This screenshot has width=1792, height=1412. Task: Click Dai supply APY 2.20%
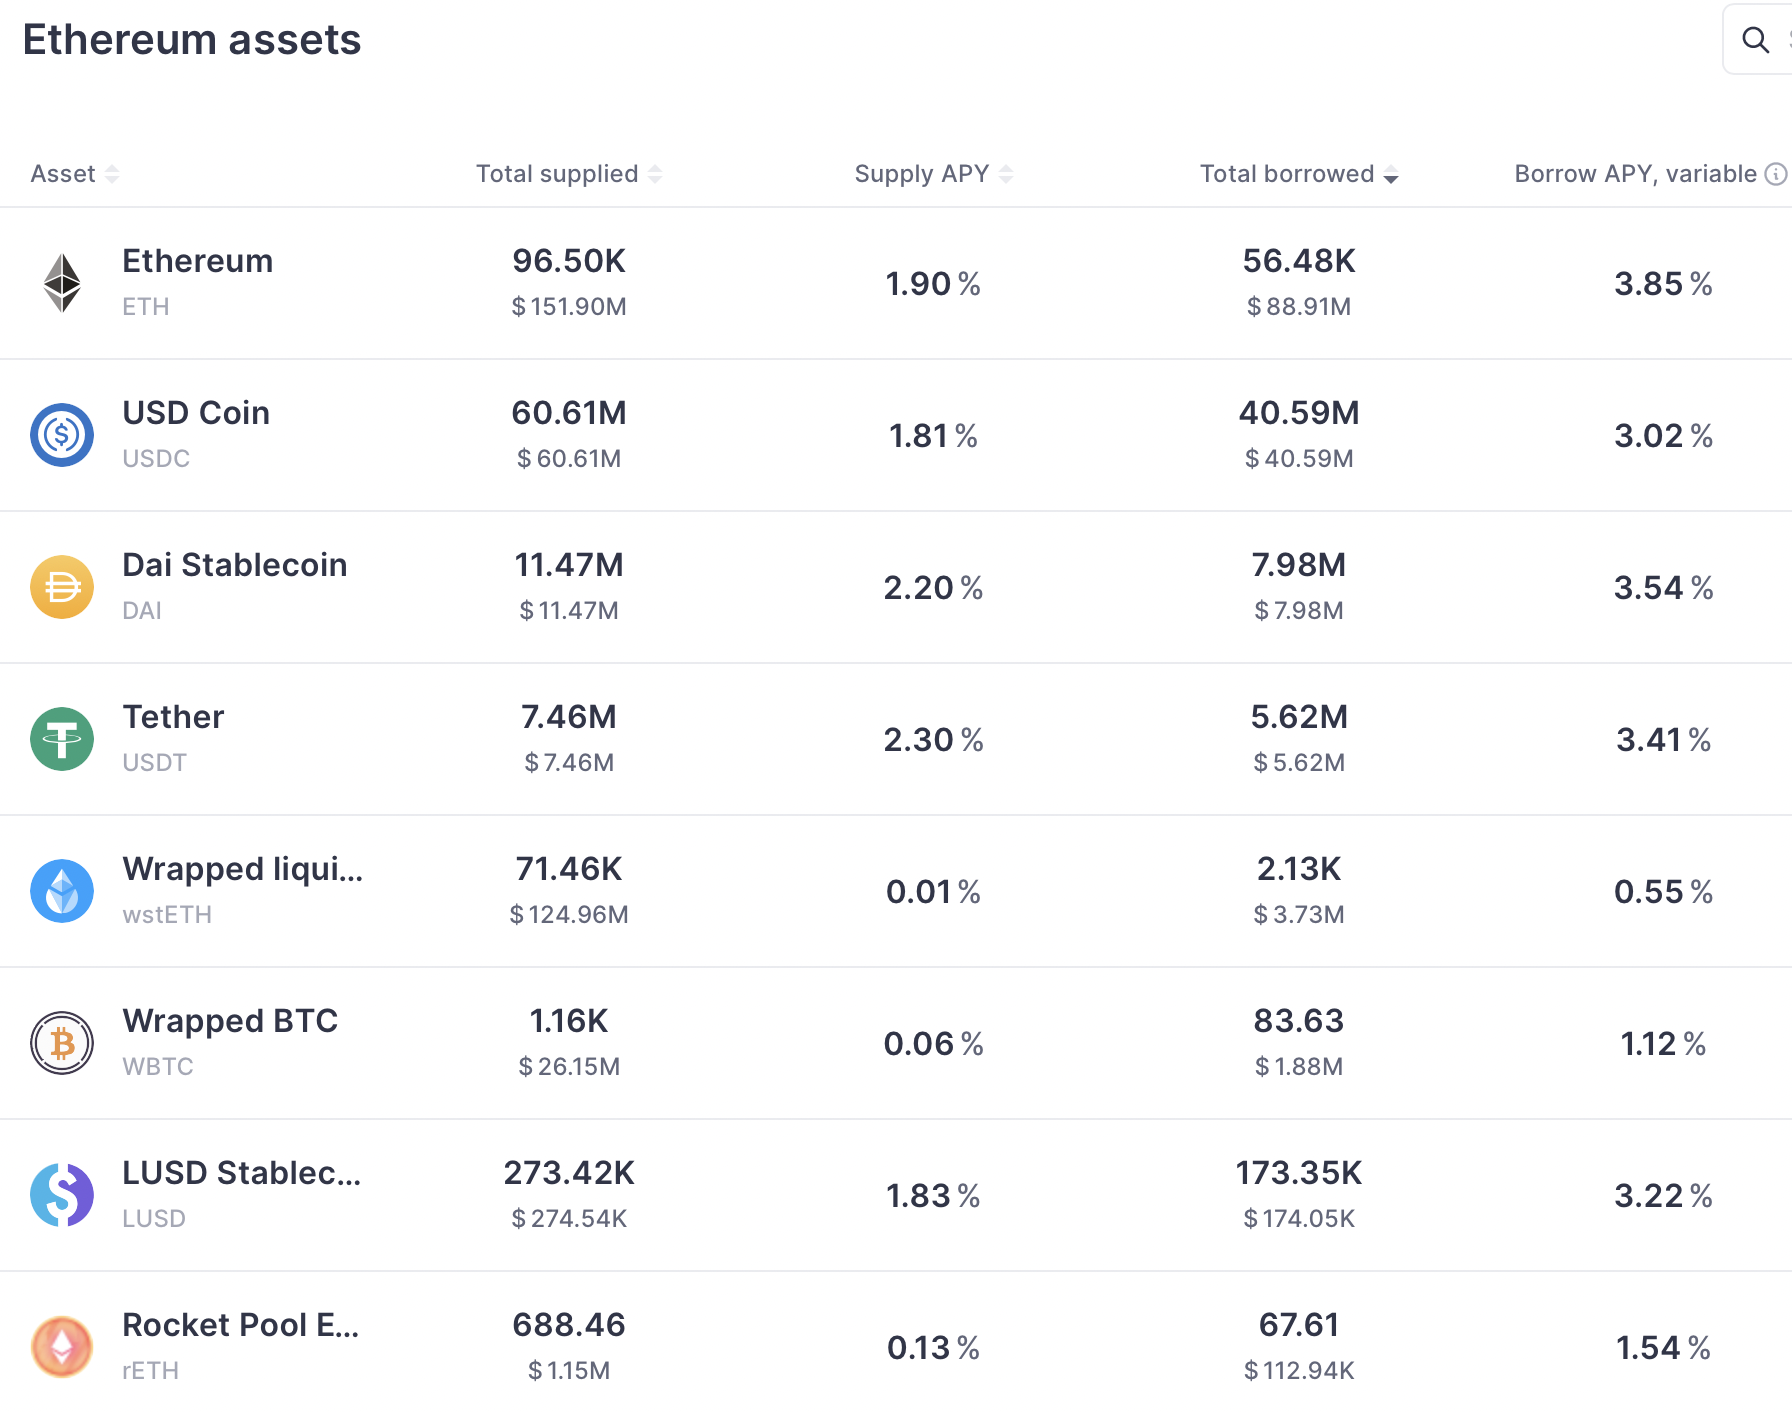(933, 588)
